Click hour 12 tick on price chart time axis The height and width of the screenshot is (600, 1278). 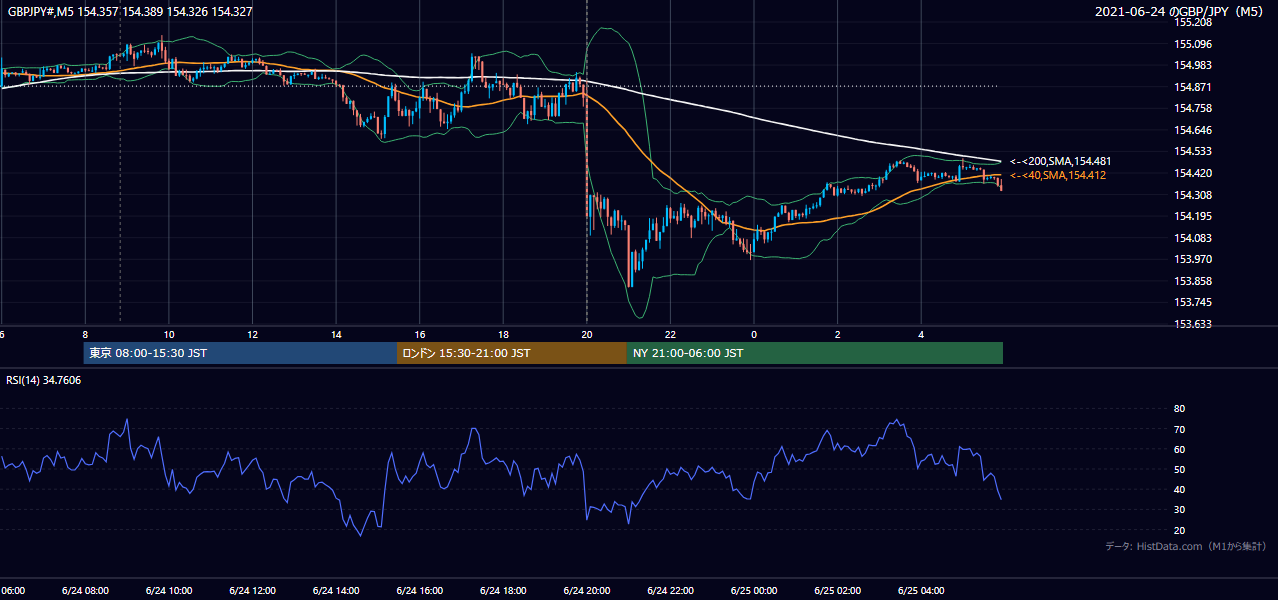point(253,335)
